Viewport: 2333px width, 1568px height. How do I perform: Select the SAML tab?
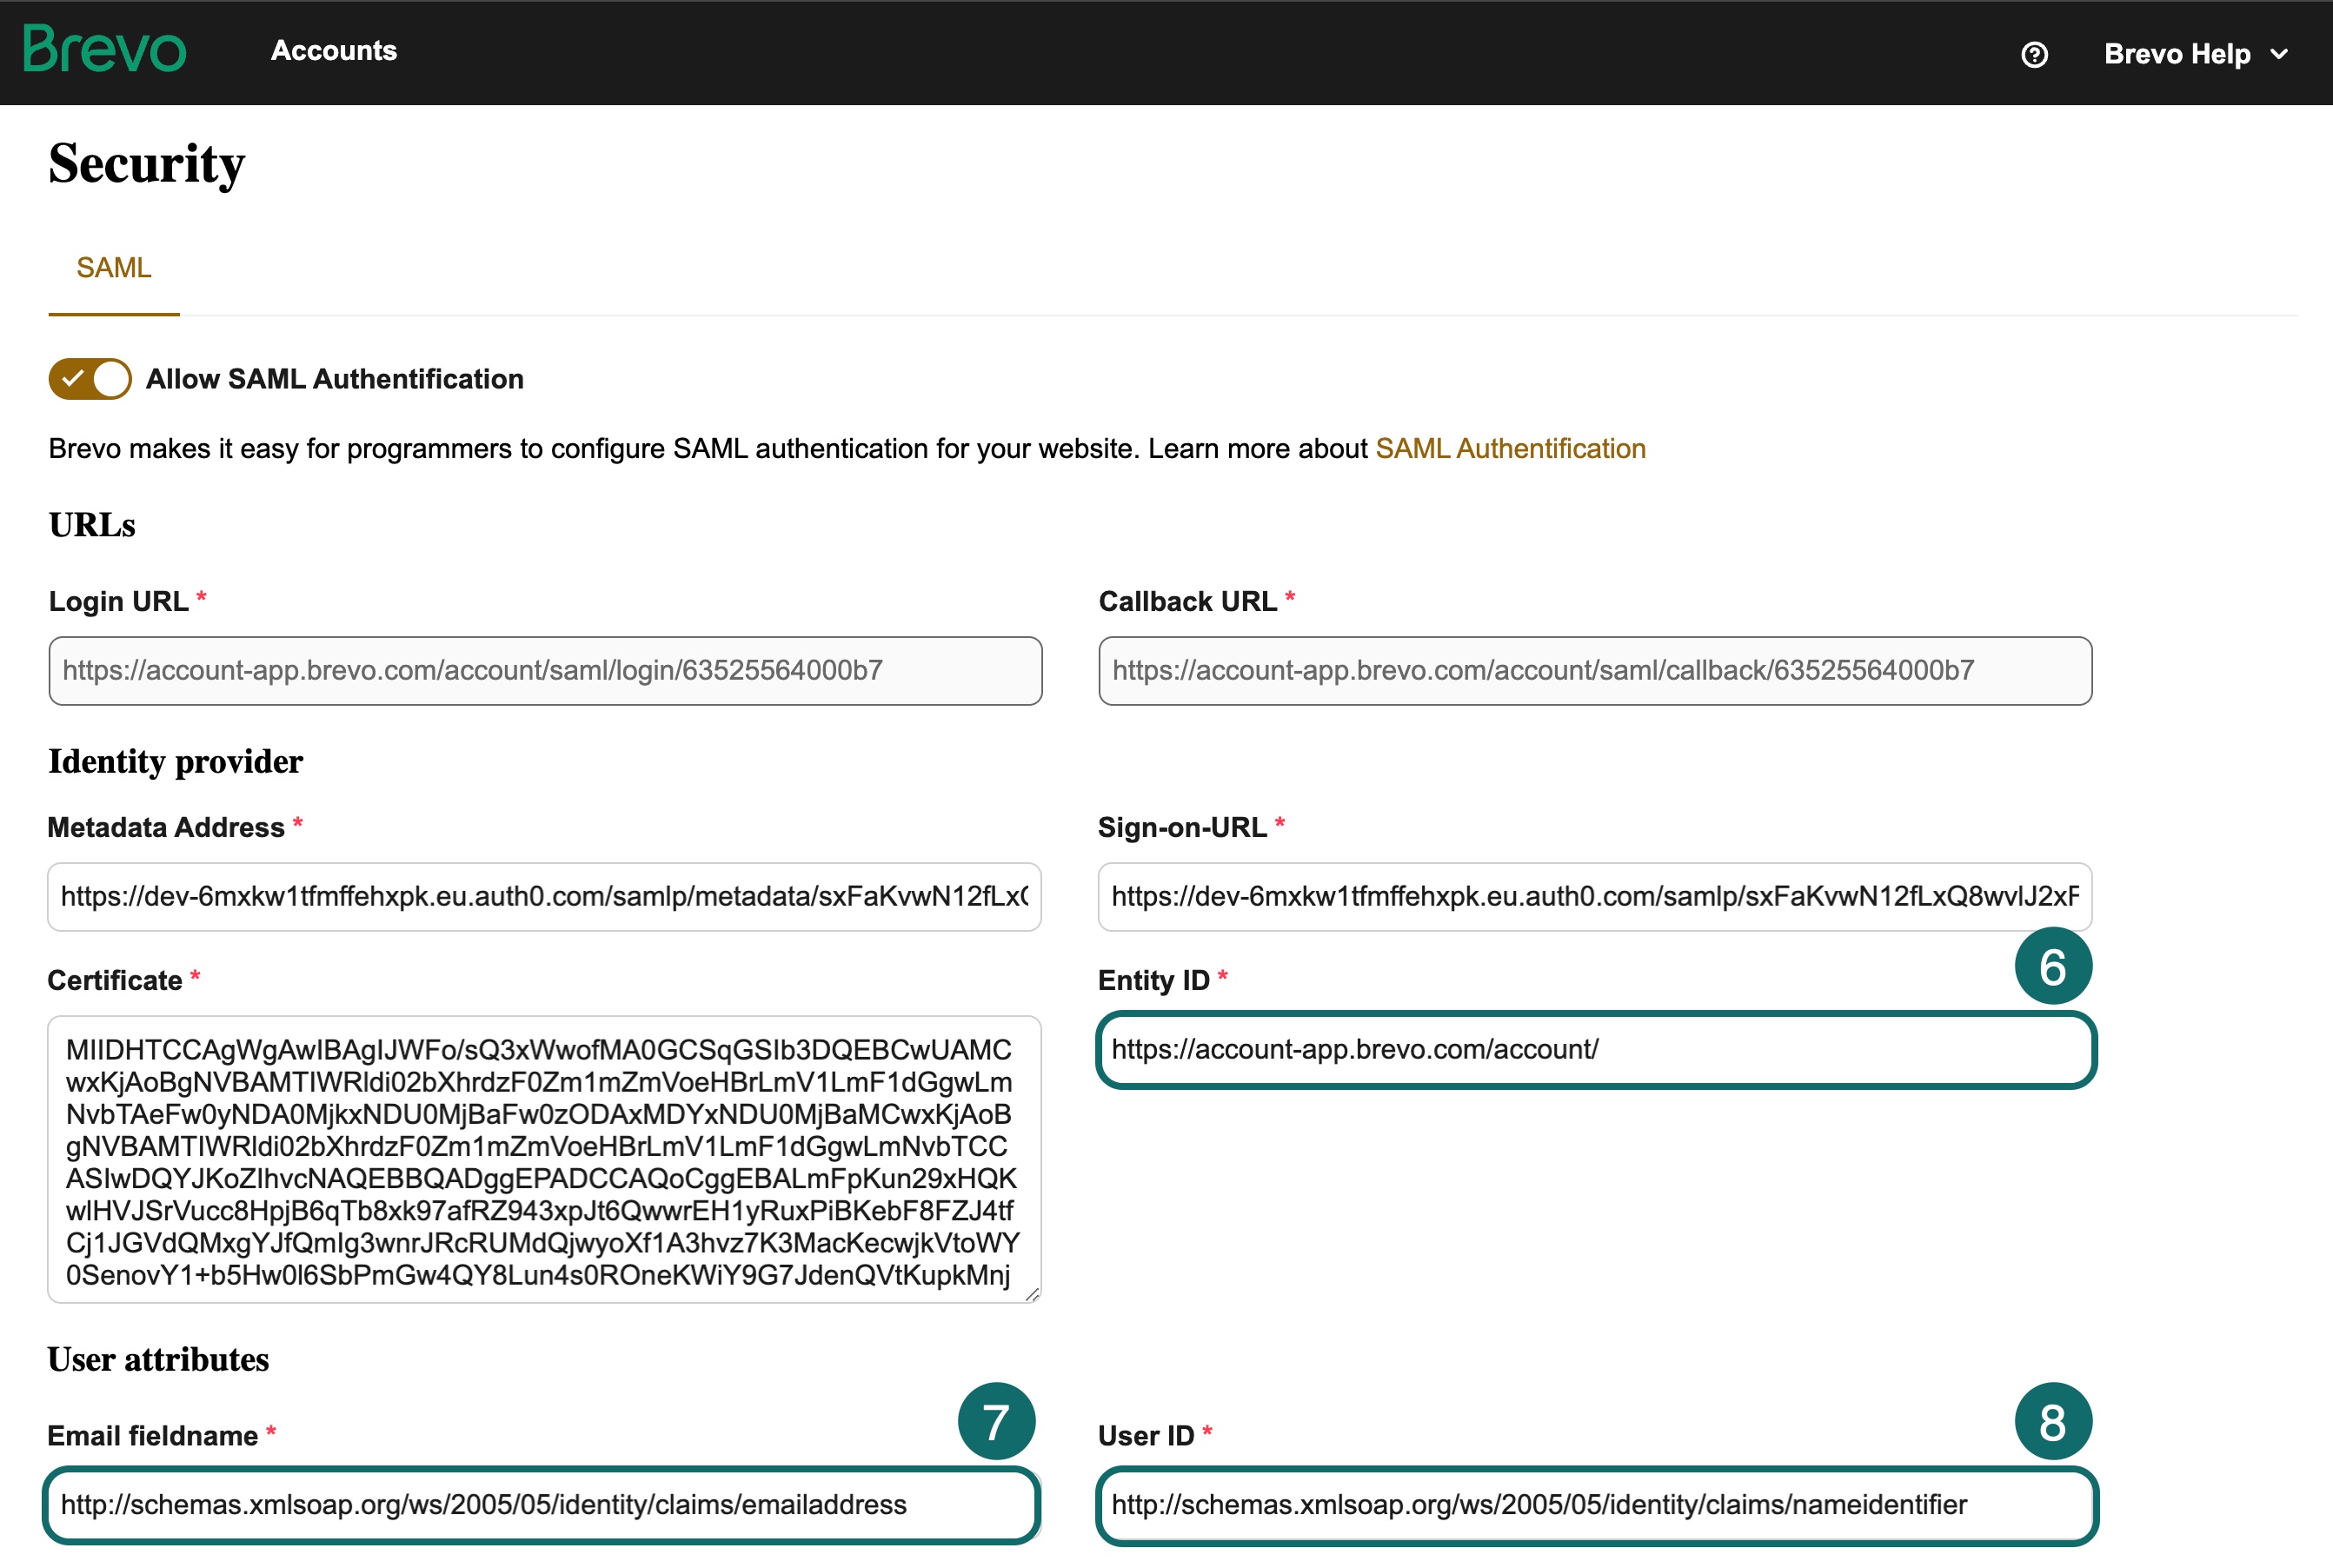click(114, 268)
